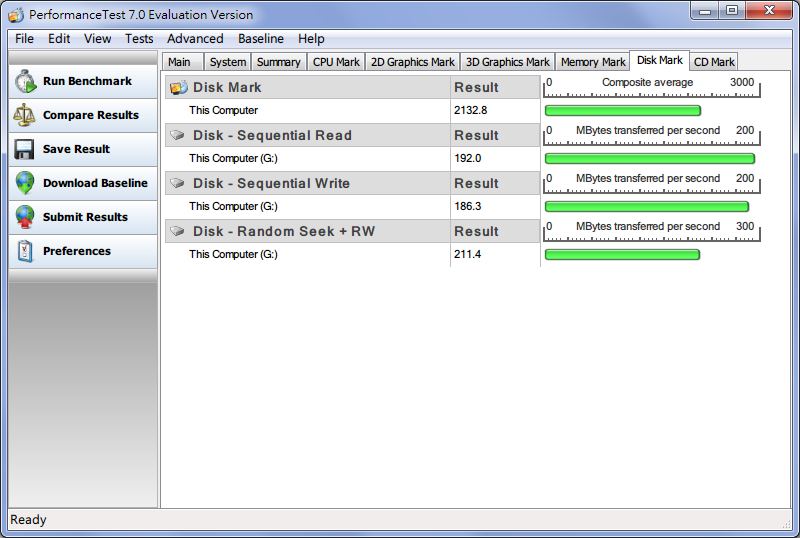Switch to the 2D Graphics Mark tab

412,62
